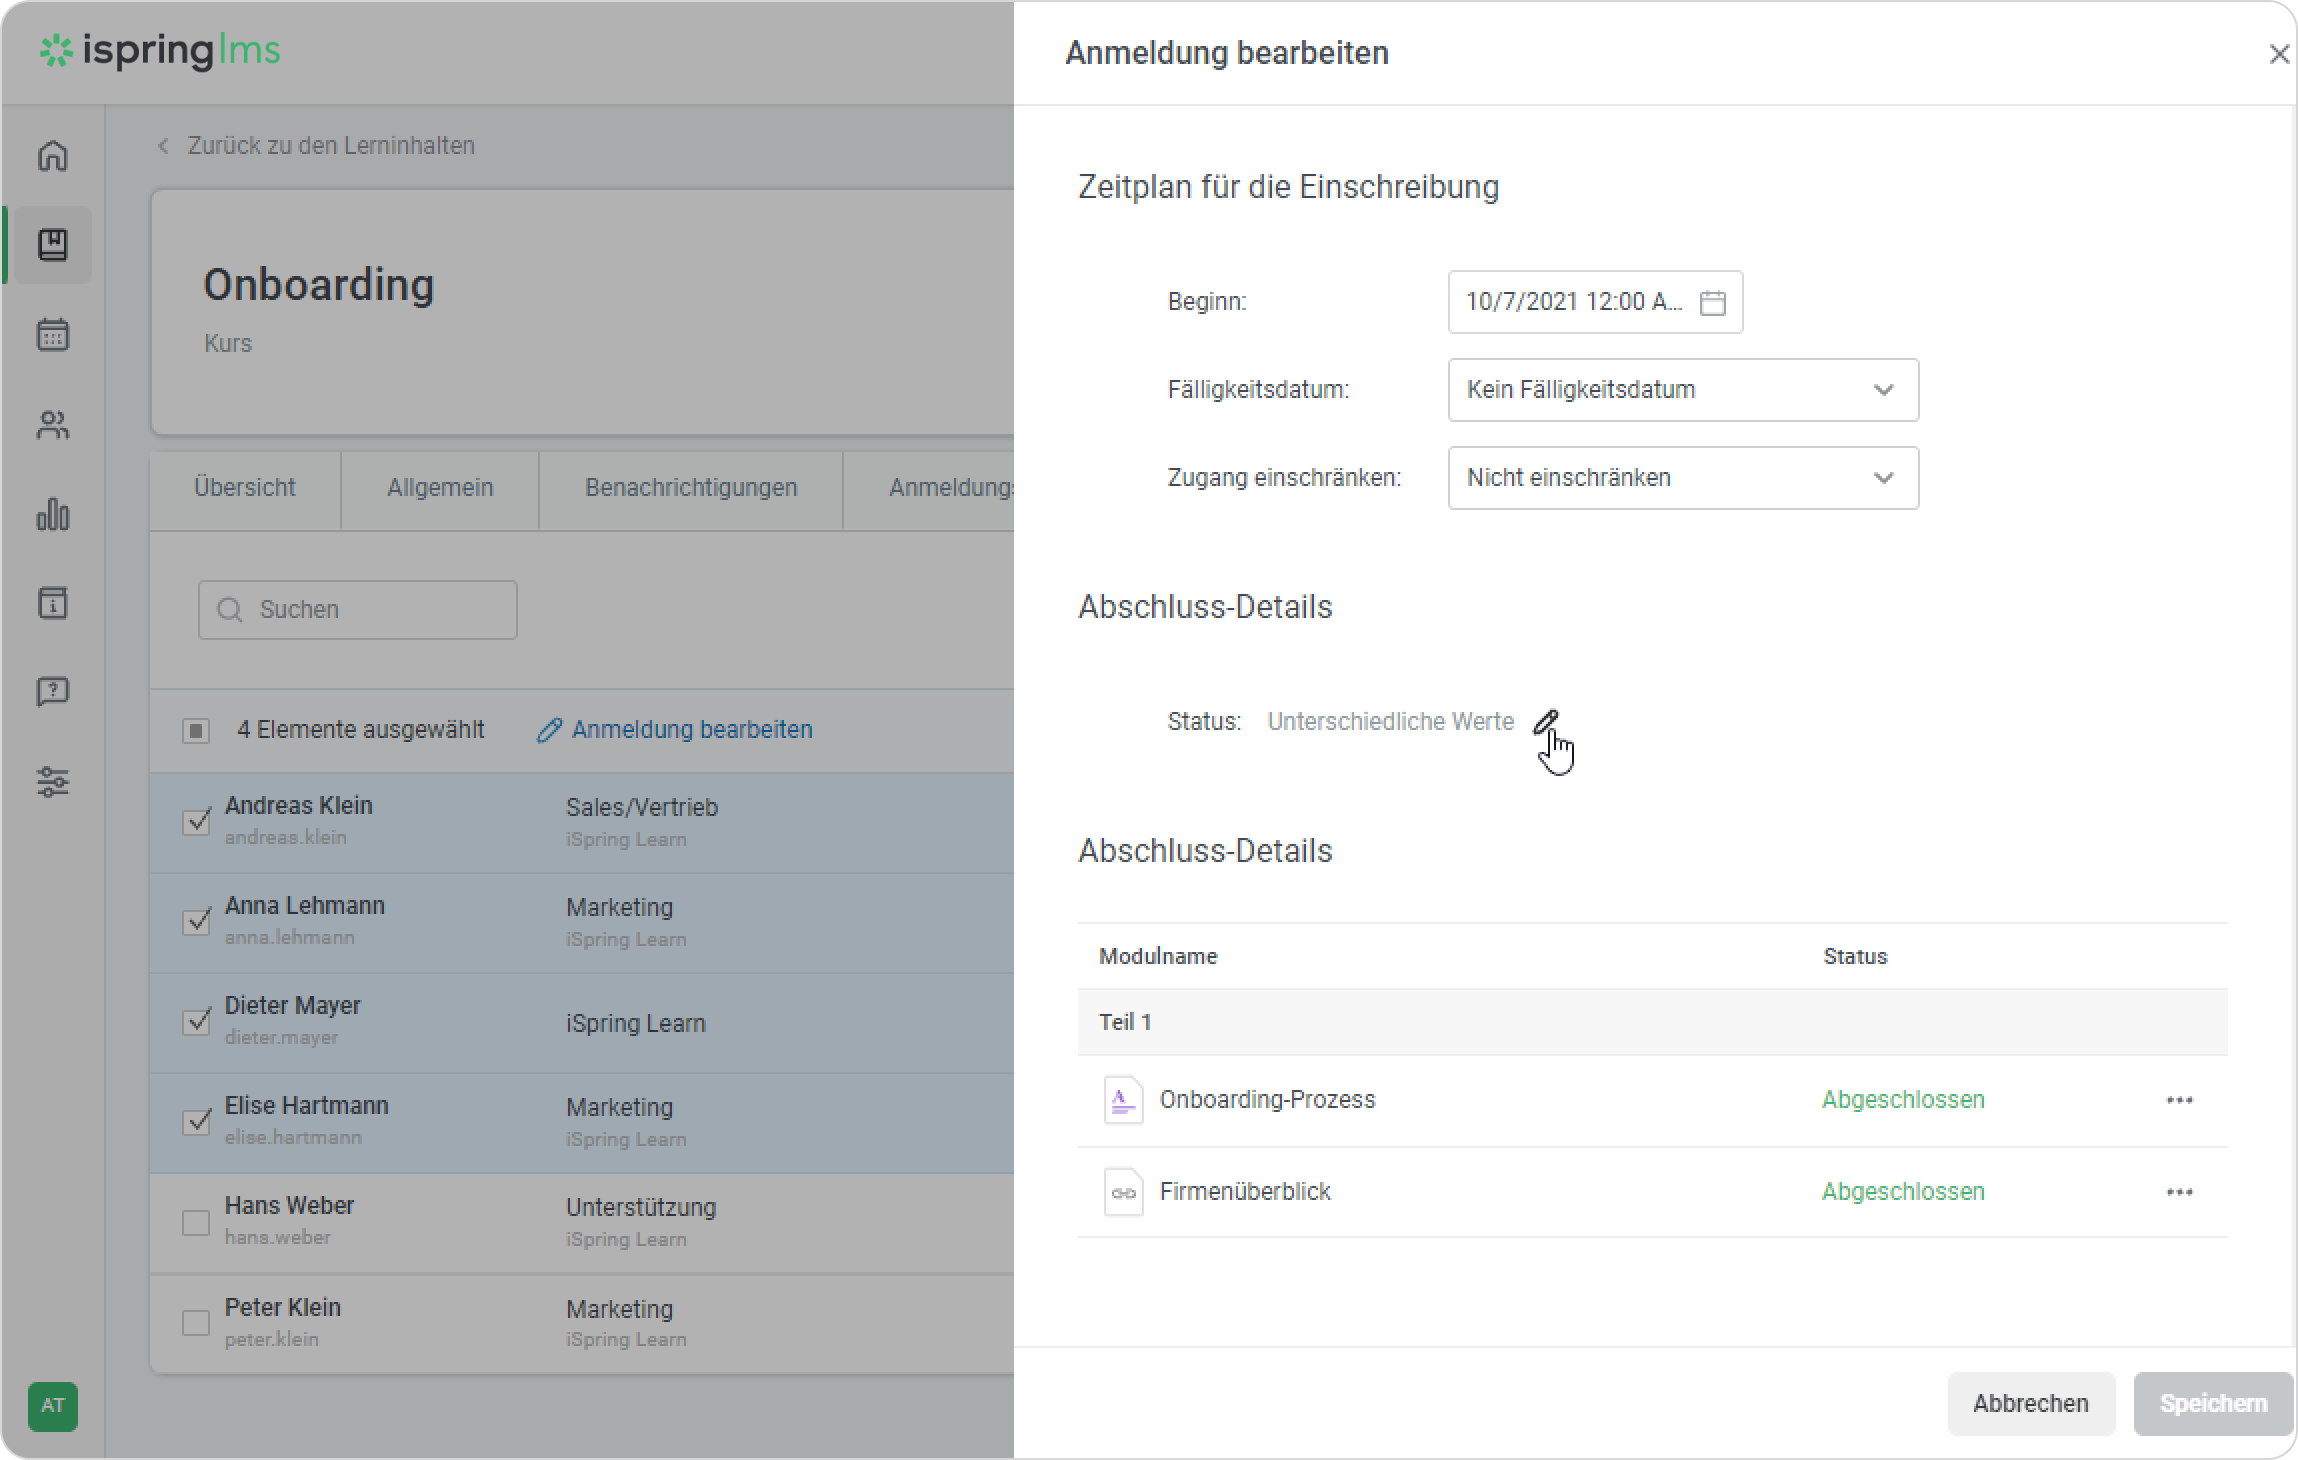Open the settings sliders icon in sidebar
2298x1460 pixels.
click(53, 781)
